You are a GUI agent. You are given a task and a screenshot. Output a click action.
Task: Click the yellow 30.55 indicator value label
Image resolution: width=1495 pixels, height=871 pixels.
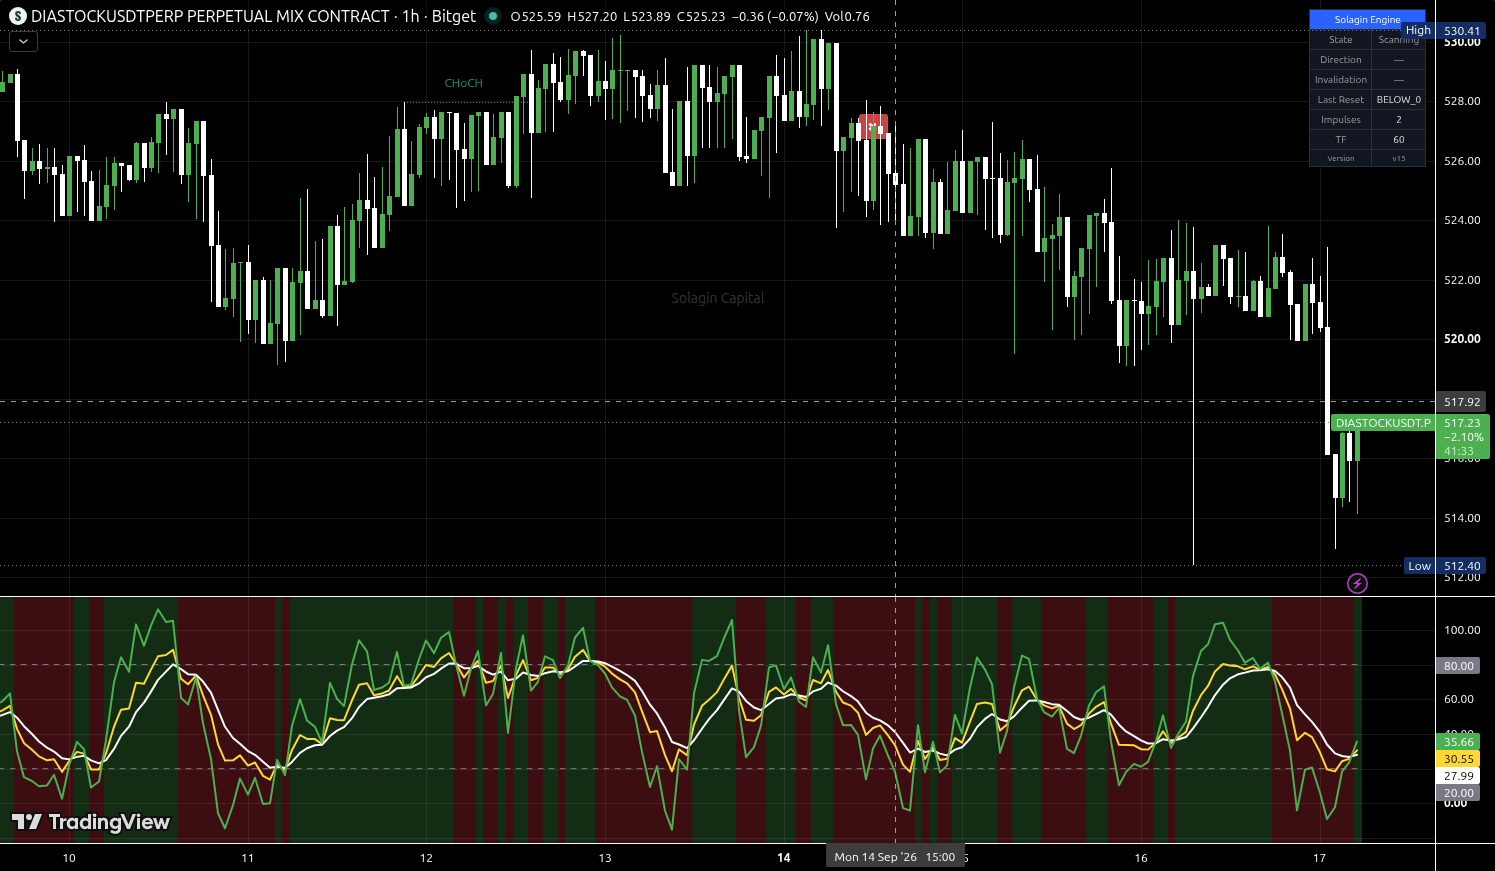(x=1458, y=759)
